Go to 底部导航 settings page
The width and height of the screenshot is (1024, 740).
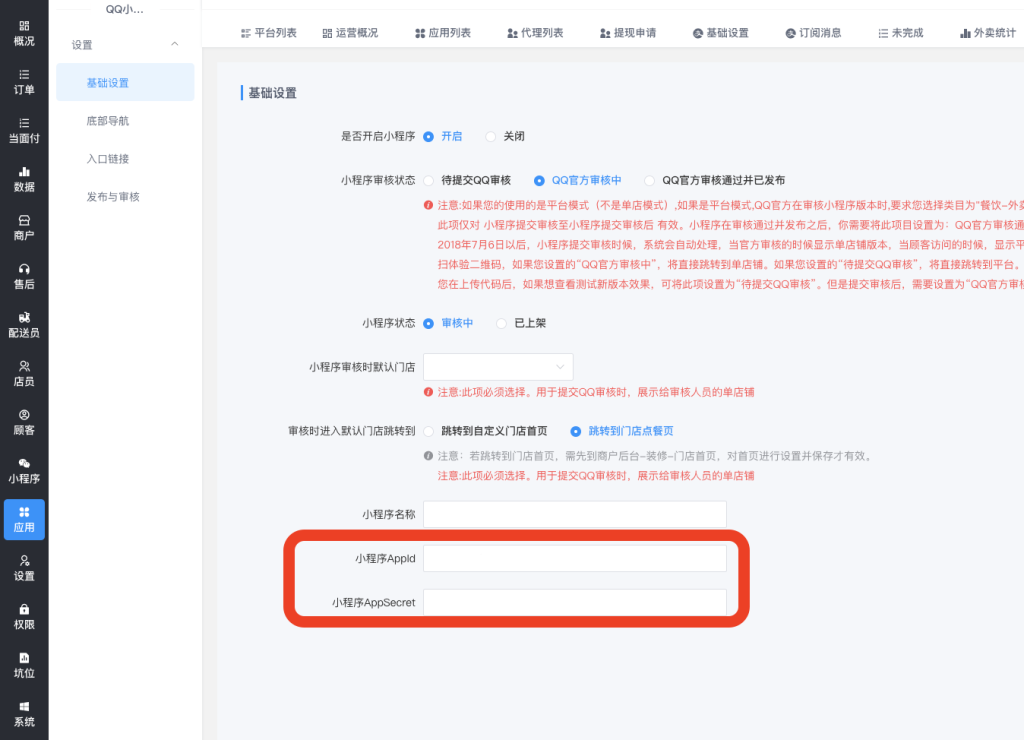pyautogui.click(x=108, y=121)
